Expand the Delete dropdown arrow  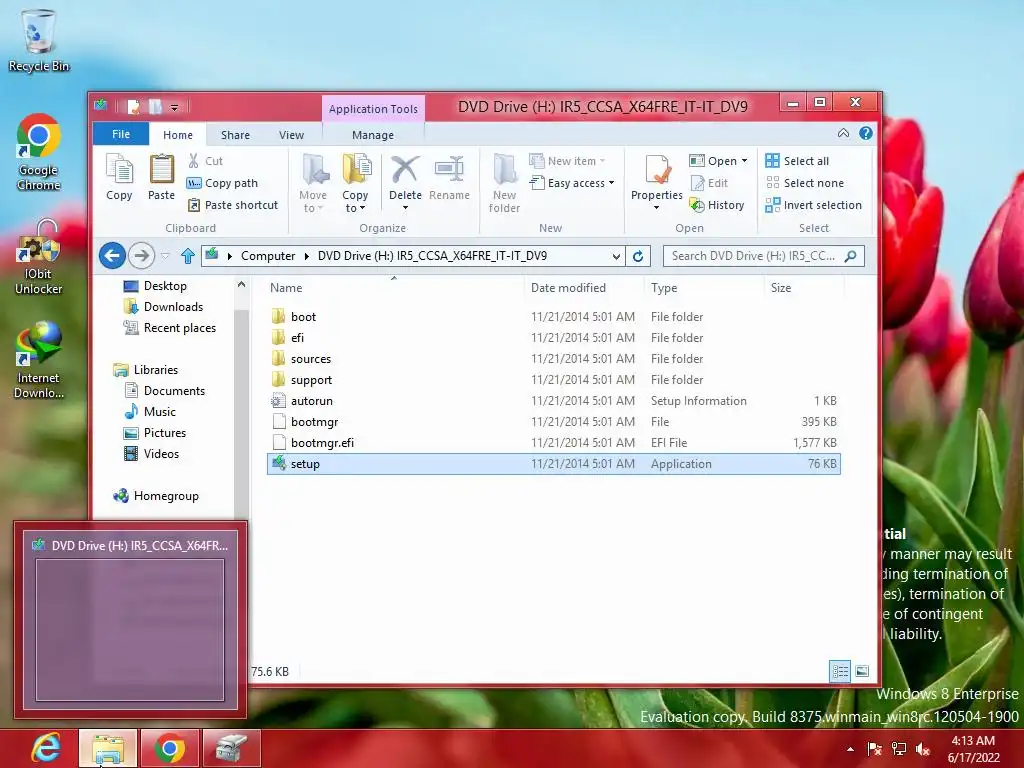pos(405,208)
